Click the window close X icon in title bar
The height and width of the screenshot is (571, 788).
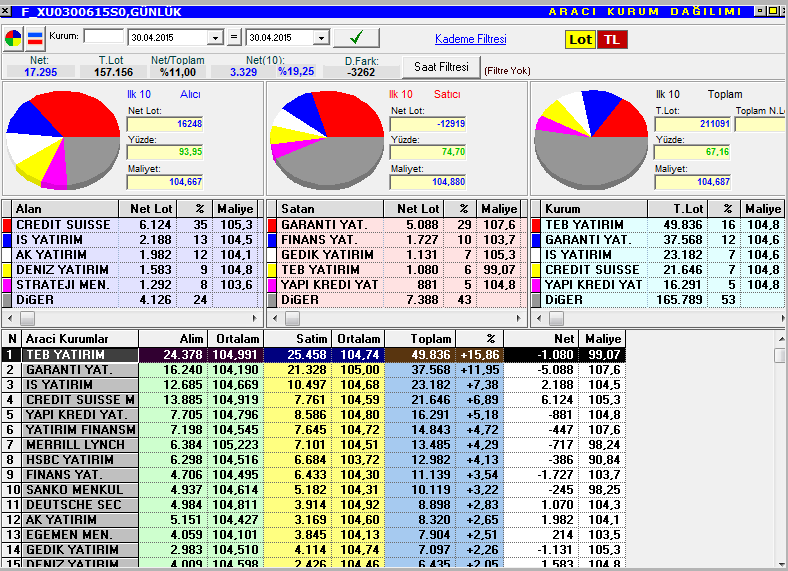[x=6, y=11]
